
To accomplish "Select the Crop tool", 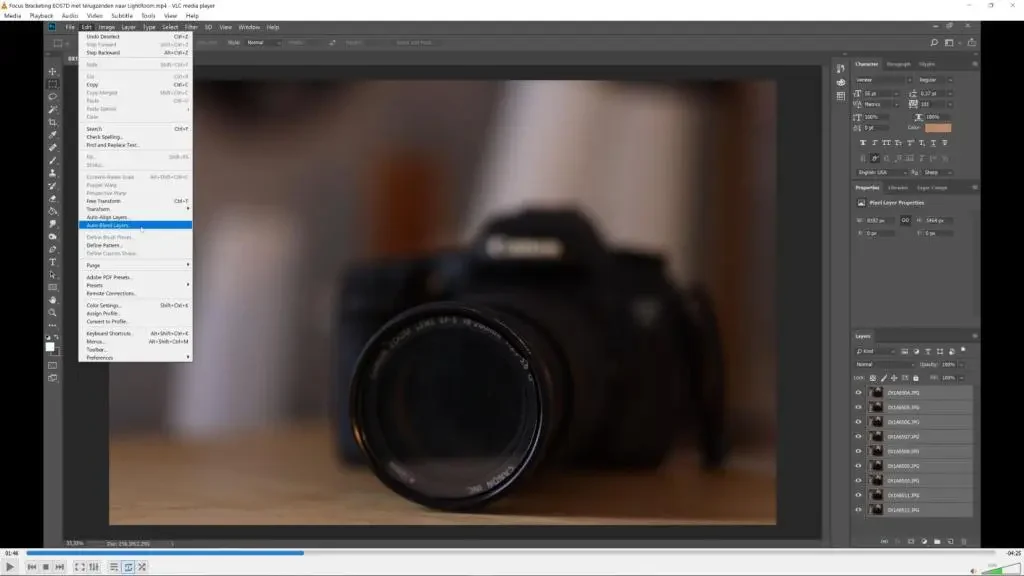I will tap(53, 122).
